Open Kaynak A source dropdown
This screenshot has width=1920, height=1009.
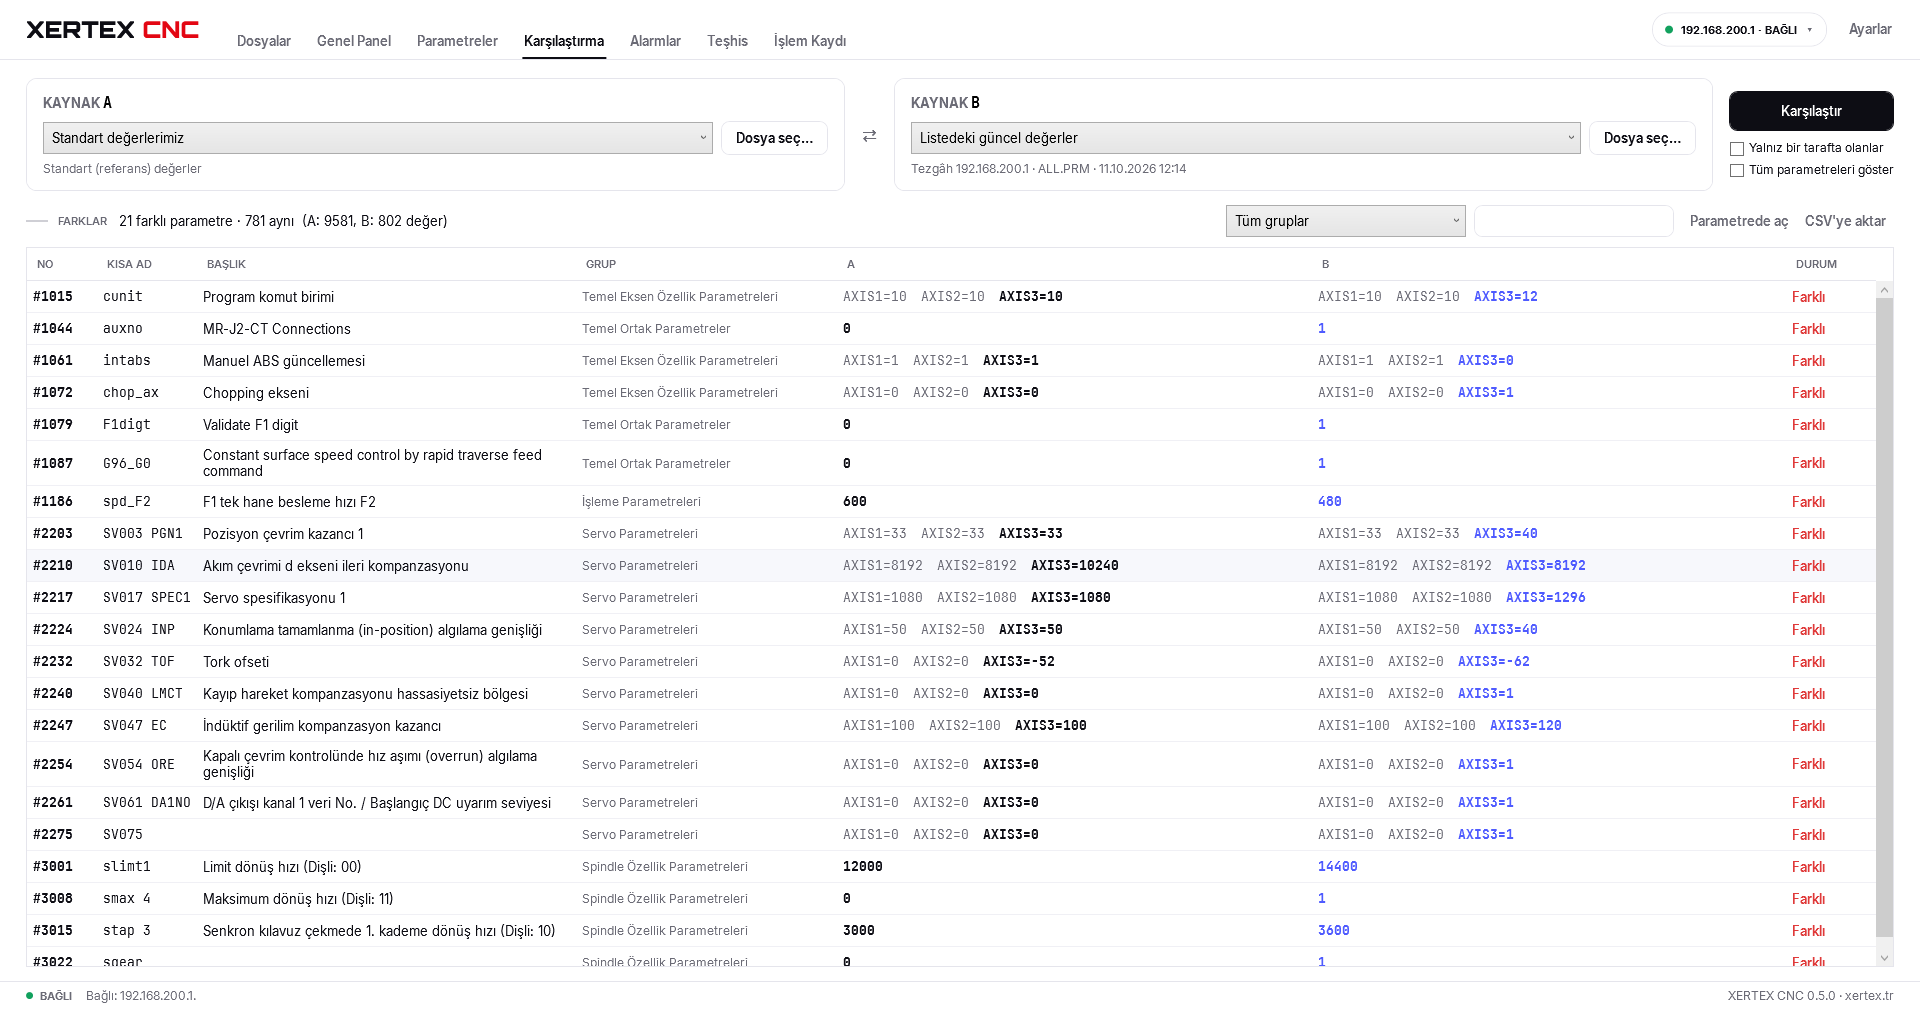377,138
